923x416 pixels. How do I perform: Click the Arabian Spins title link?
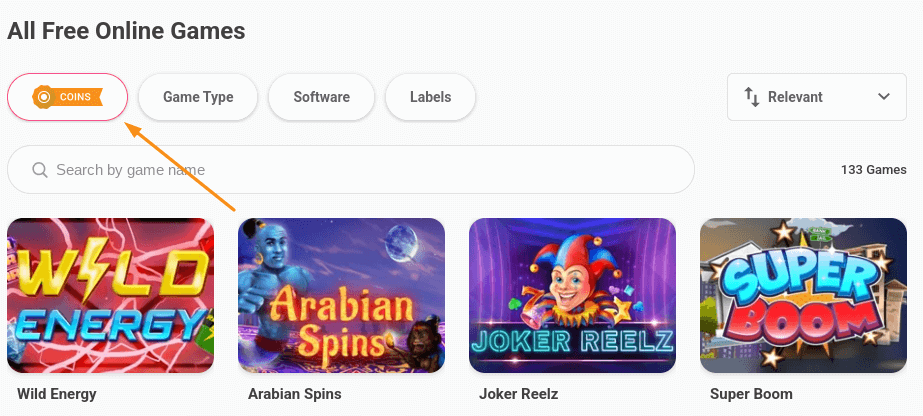(294, 394)
